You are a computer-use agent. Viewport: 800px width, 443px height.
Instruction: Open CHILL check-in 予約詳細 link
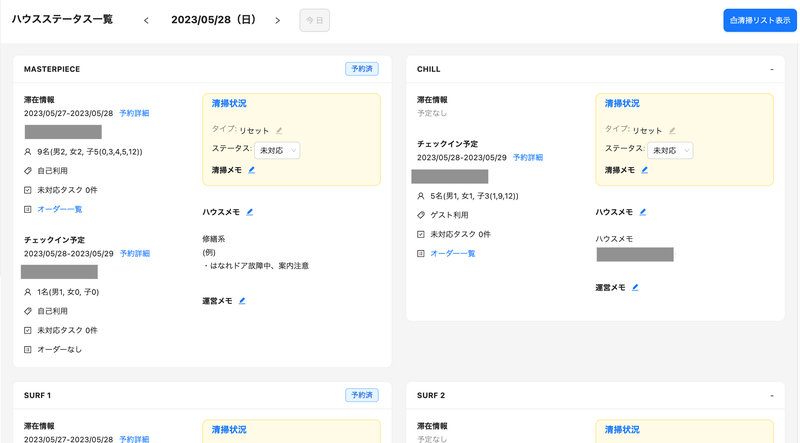(528, 158)
